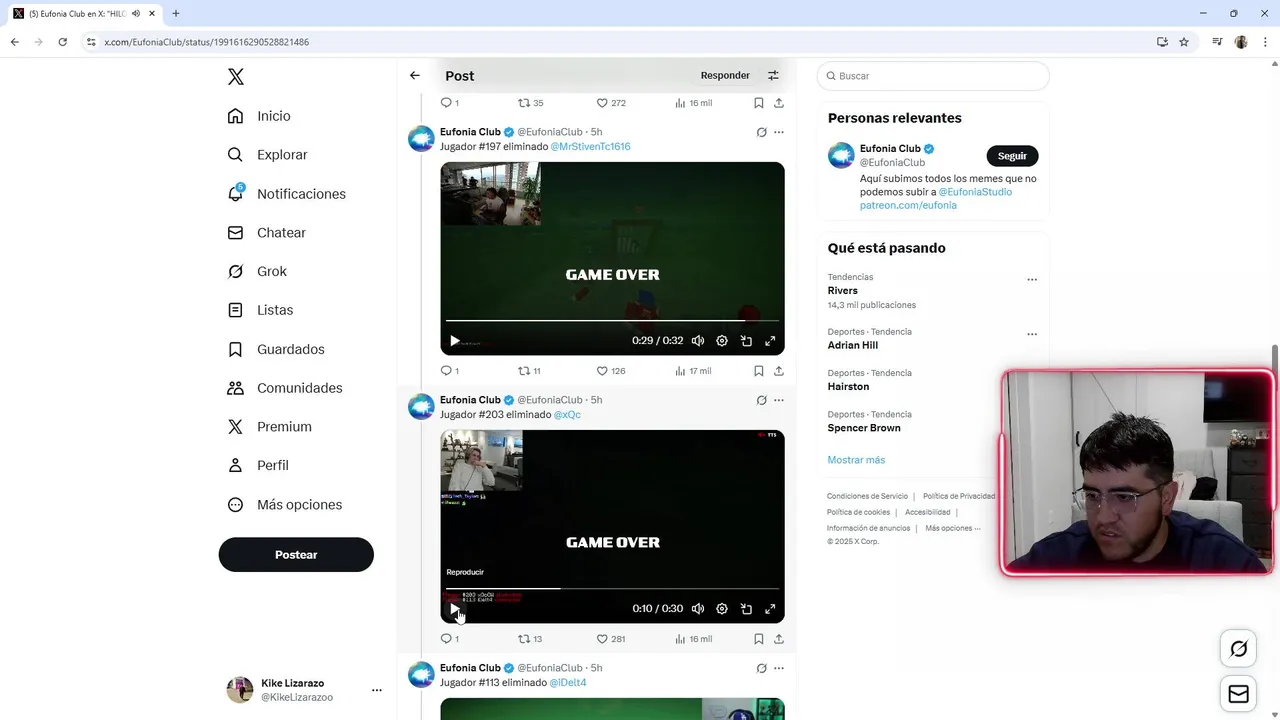
Task: Share the Jugador #197 post
Action: click(x=779, y=371)
